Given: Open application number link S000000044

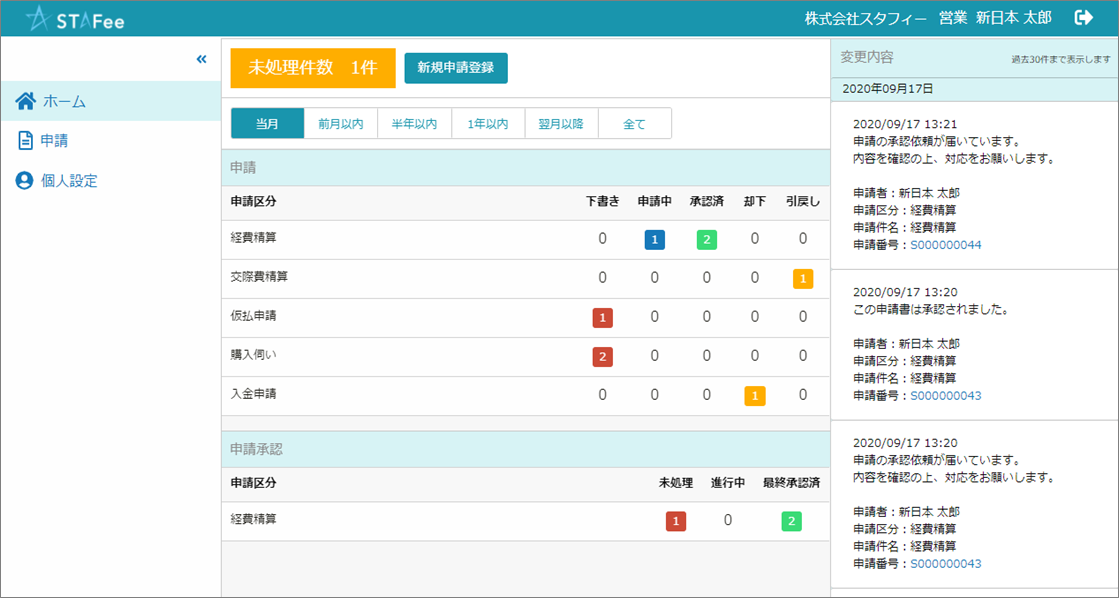Looking at the screenshot, I should tap(945, 245).
